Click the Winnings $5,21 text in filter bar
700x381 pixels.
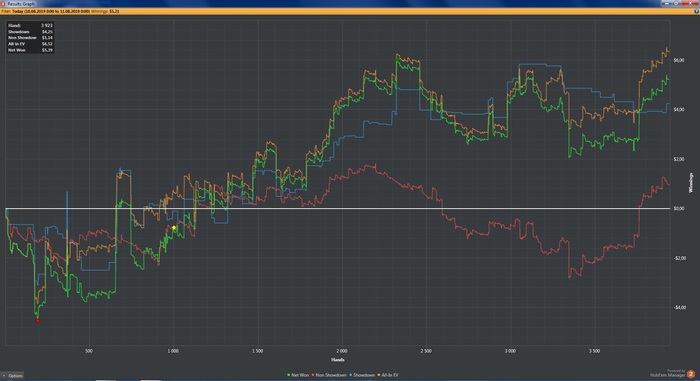tap(105, 11)
